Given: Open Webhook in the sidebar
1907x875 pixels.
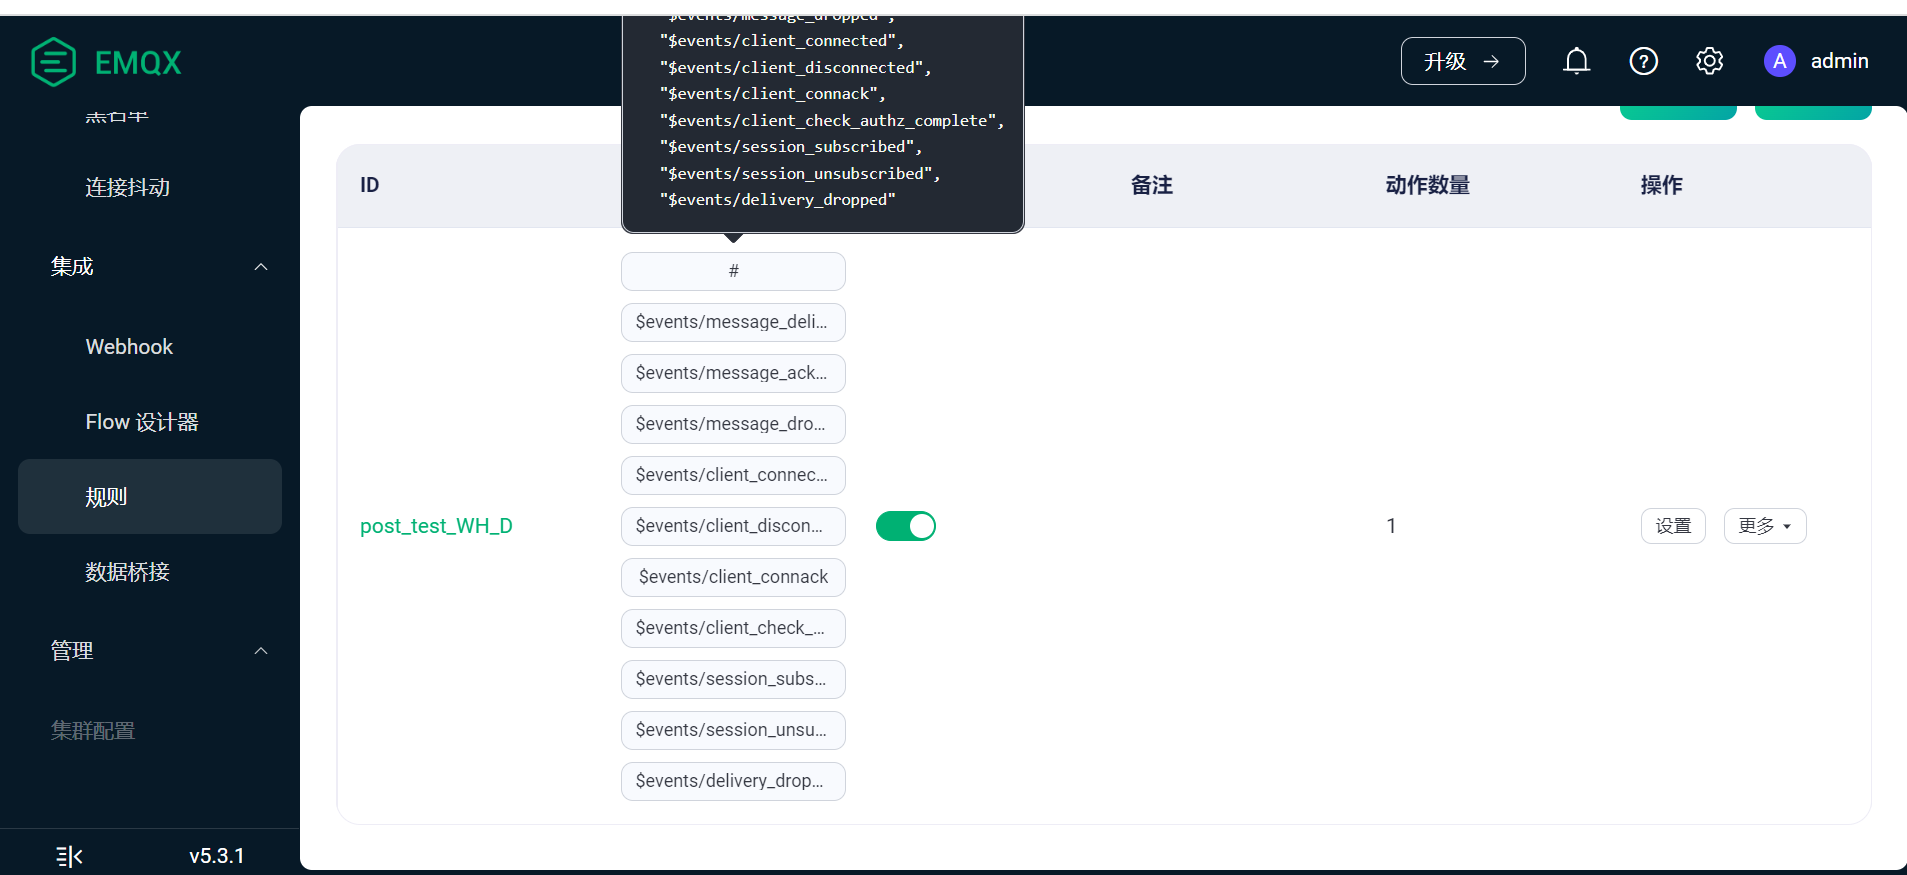Looking at the screenshot, I should pos(129,347).
